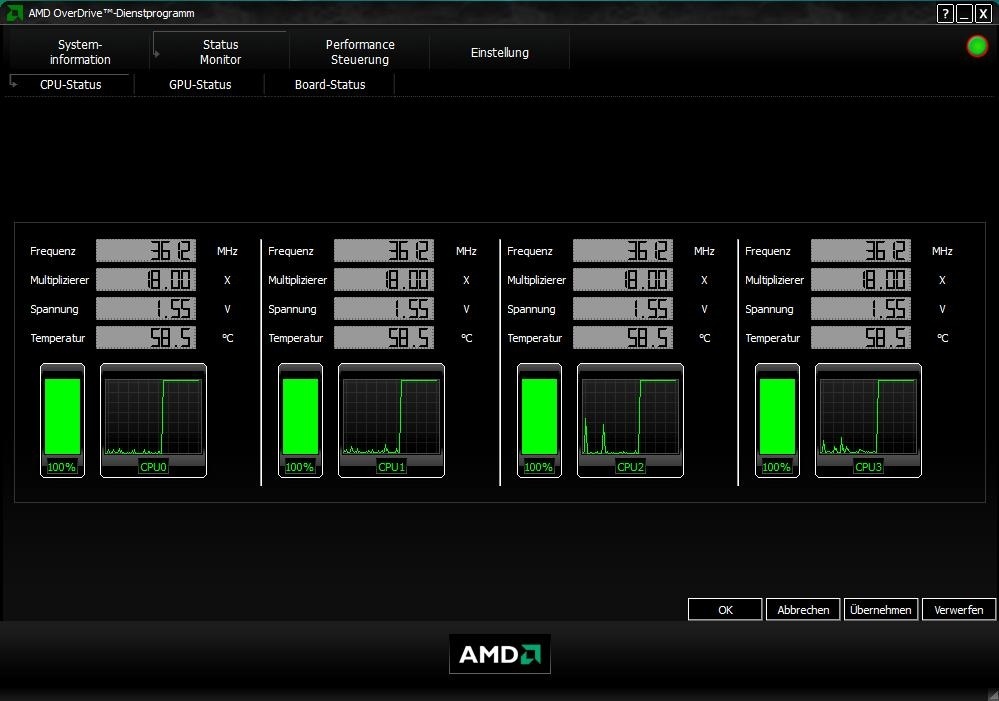
Task: Switch to the GPU-Status subtab
Action: click(x=200, y=85)
